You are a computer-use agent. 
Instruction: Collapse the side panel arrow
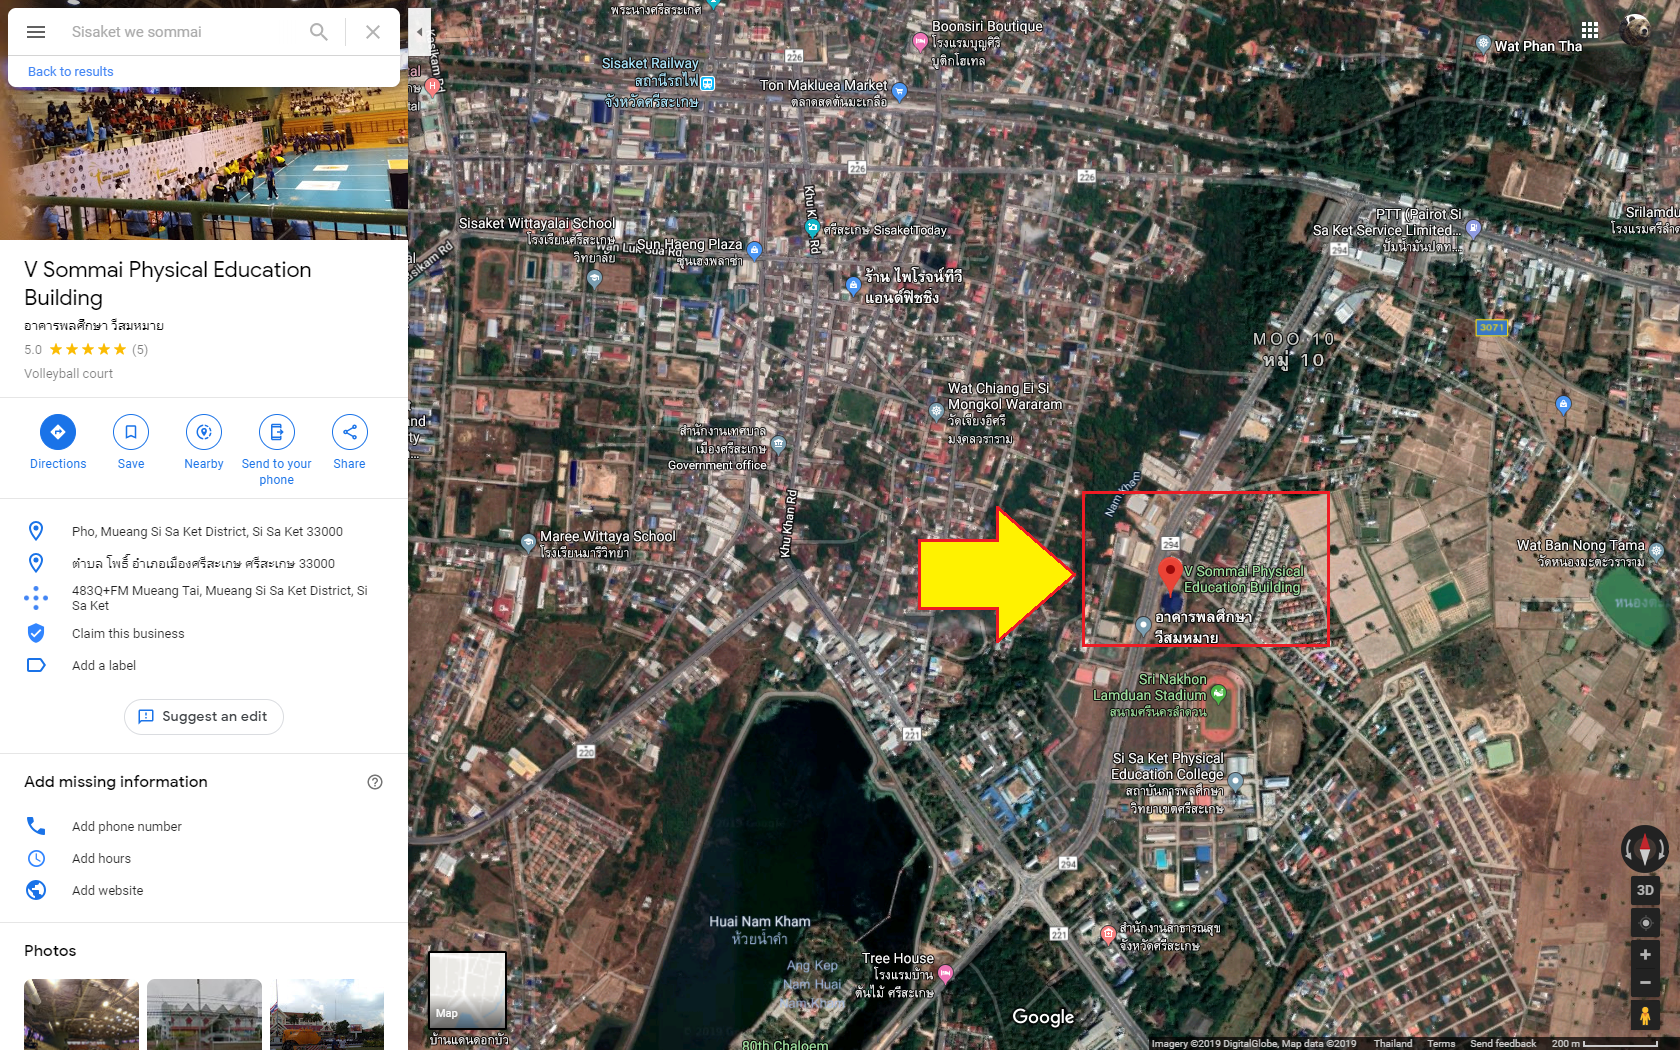tap(420, 32)
